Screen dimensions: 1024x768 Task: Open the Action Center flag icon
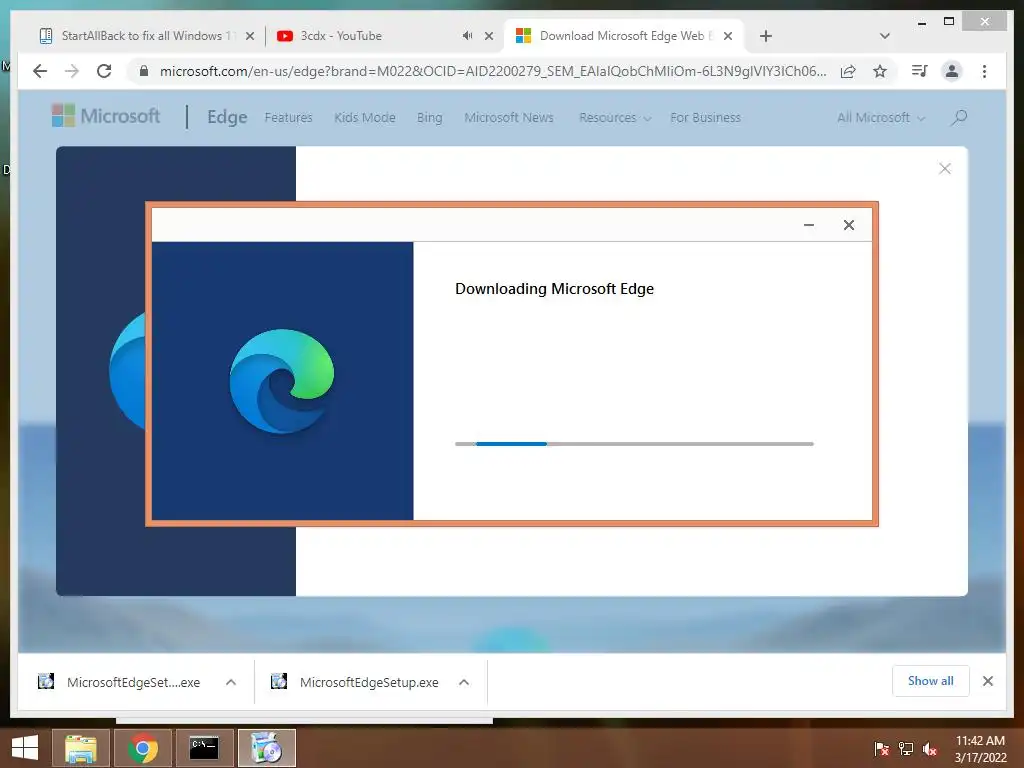[882, 749]
